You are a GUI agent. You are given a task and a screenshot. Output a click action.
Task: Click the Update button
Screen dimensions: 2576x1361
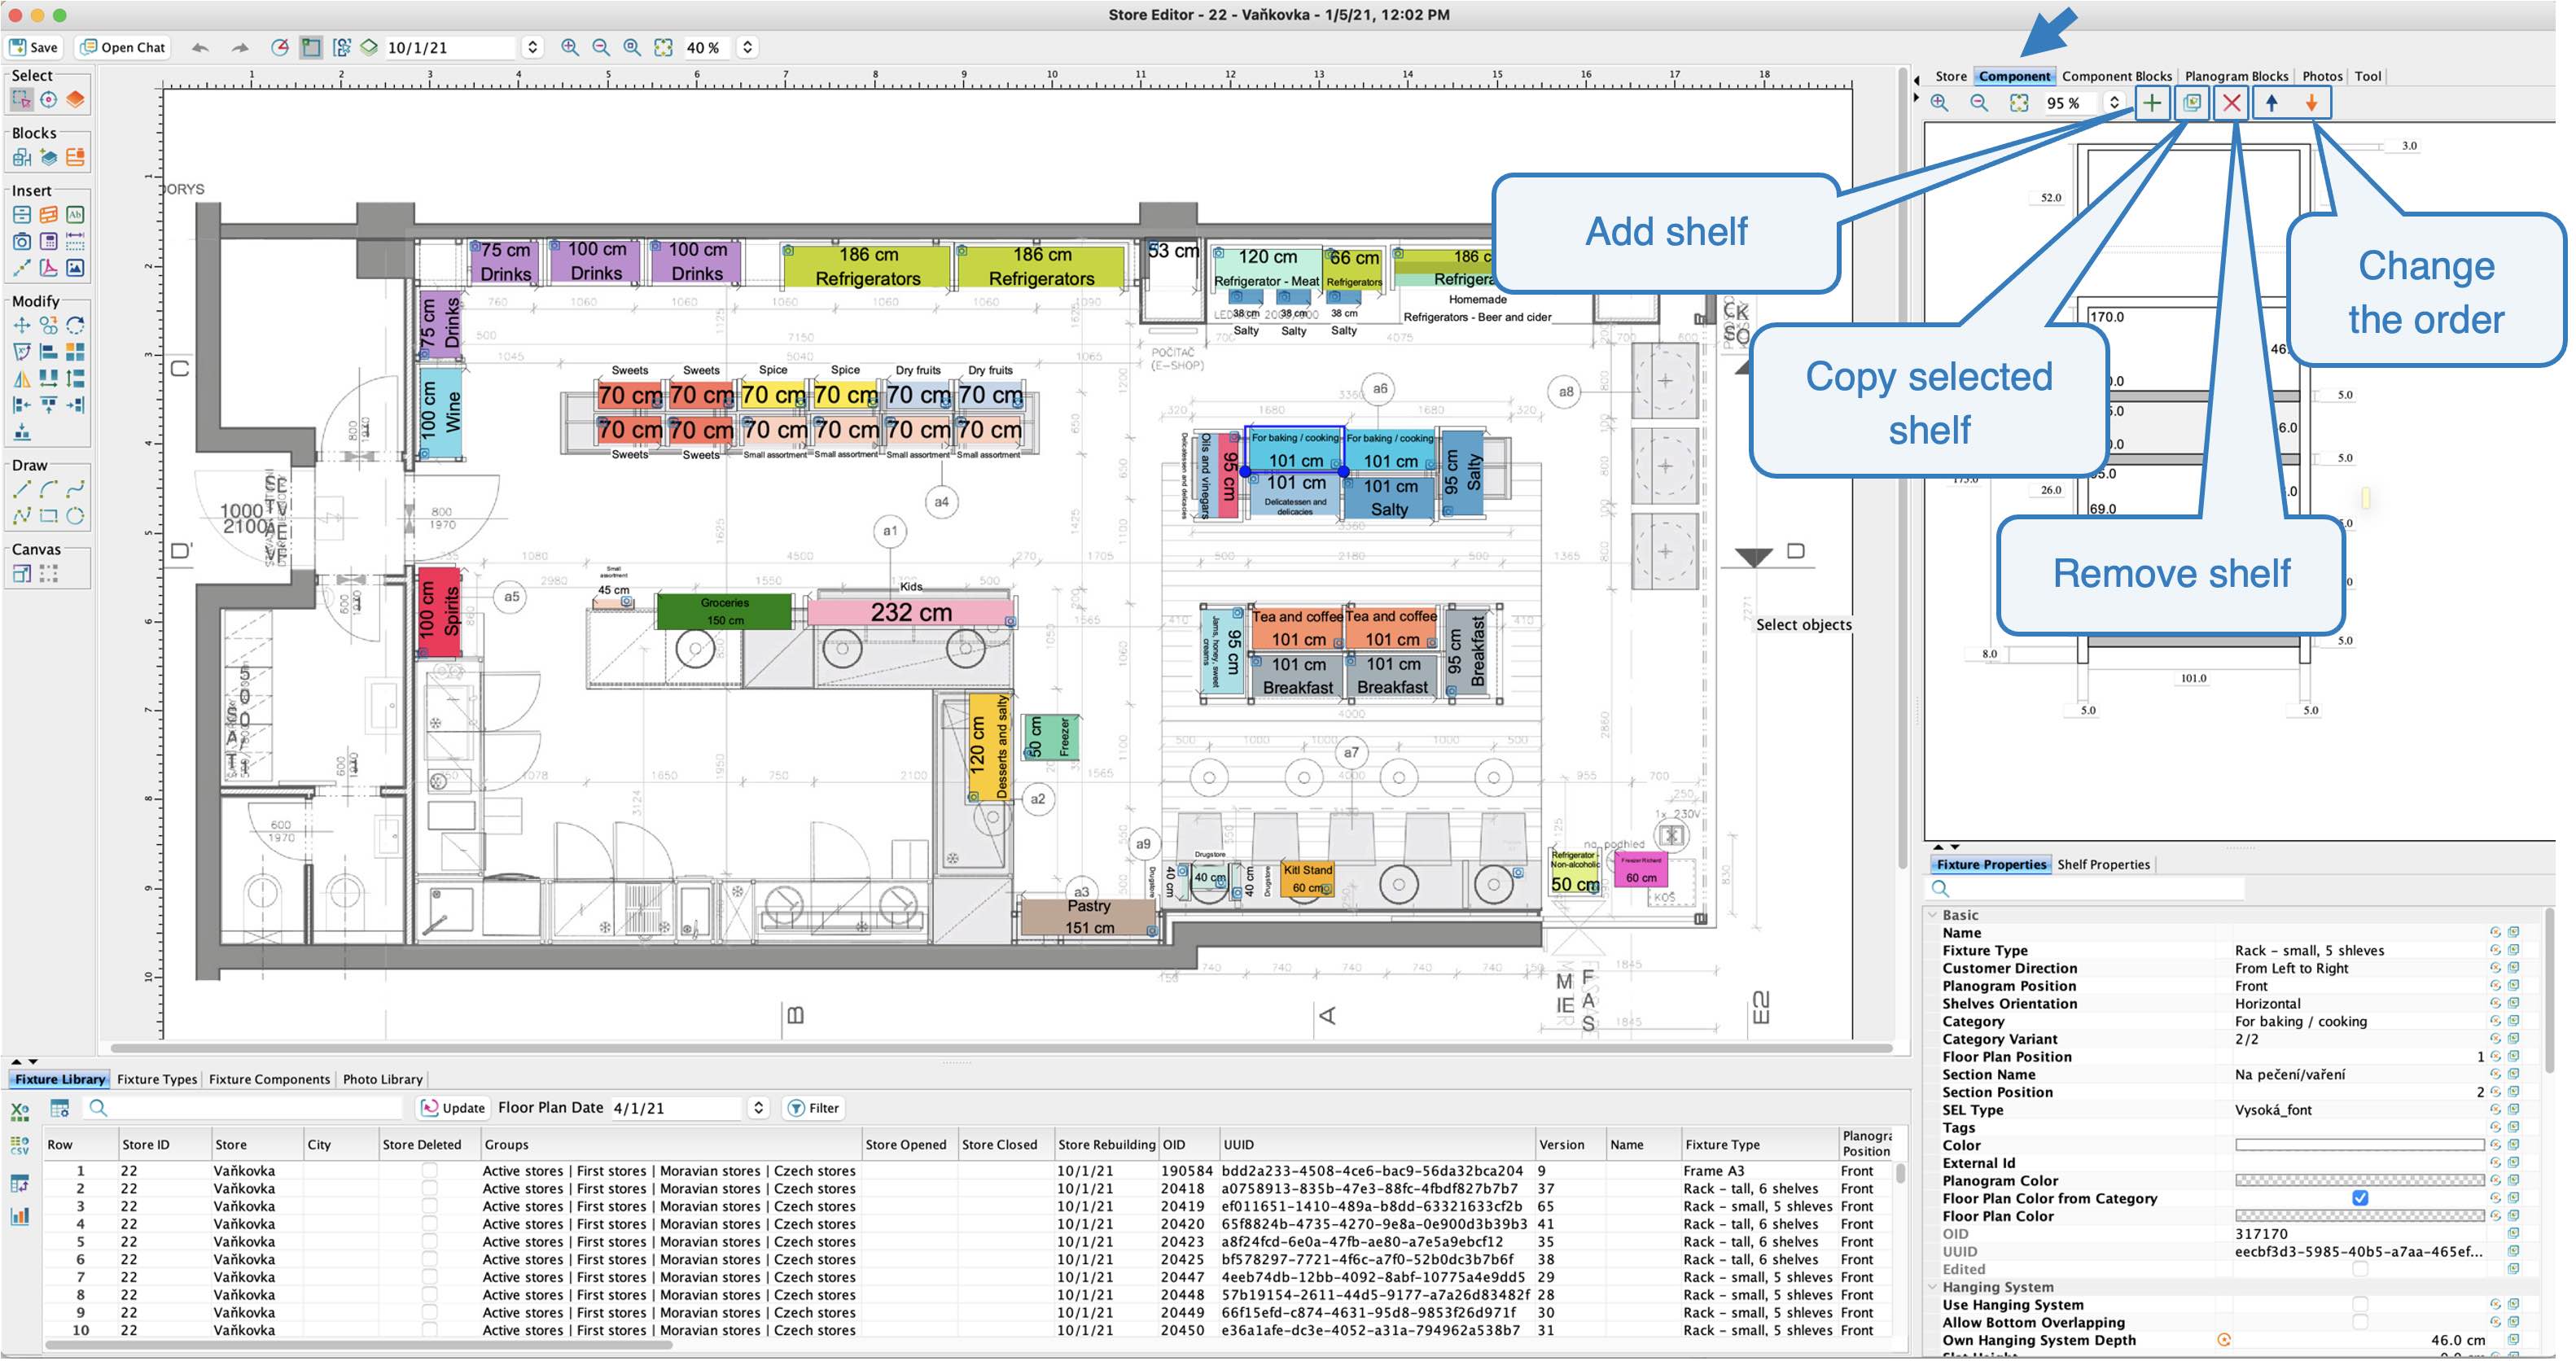453,1107
